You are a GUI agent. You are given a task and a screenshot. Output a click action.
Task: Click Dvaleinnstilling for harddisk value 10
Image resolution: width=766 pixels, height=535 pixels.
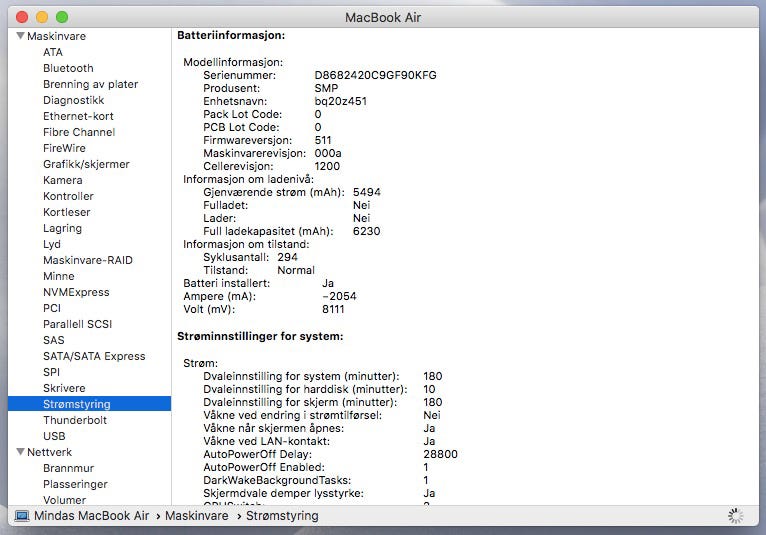[429, 389]
